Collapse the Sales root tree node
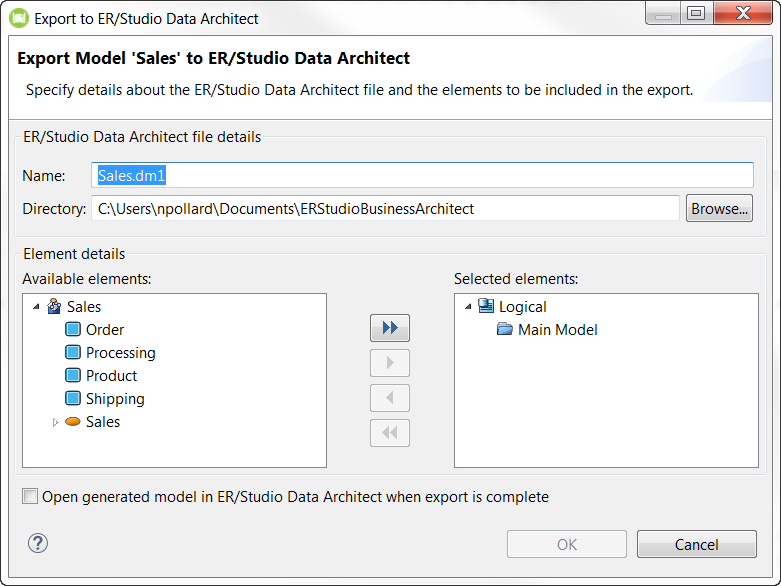 (x=36, y=307)
